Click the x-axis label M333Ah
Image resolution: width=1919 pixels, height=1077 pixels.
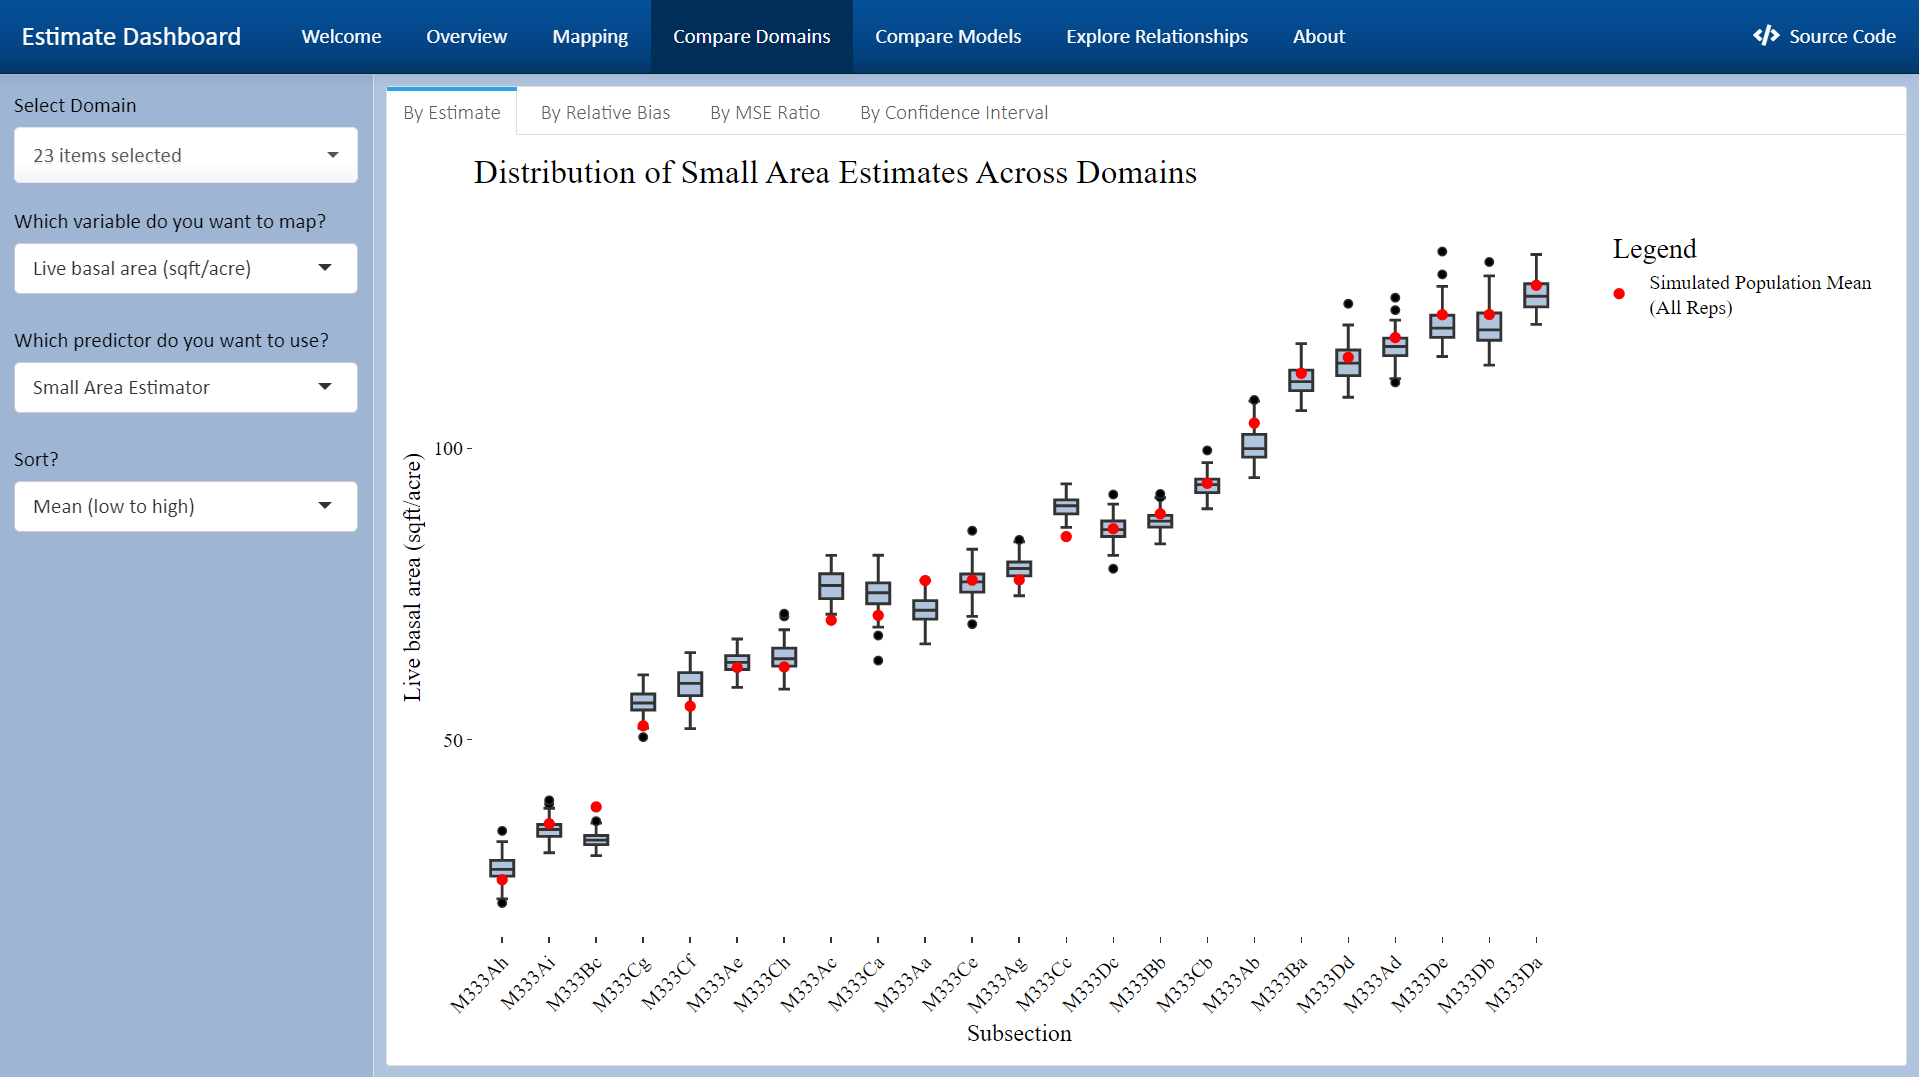click(x=480, y=985)
